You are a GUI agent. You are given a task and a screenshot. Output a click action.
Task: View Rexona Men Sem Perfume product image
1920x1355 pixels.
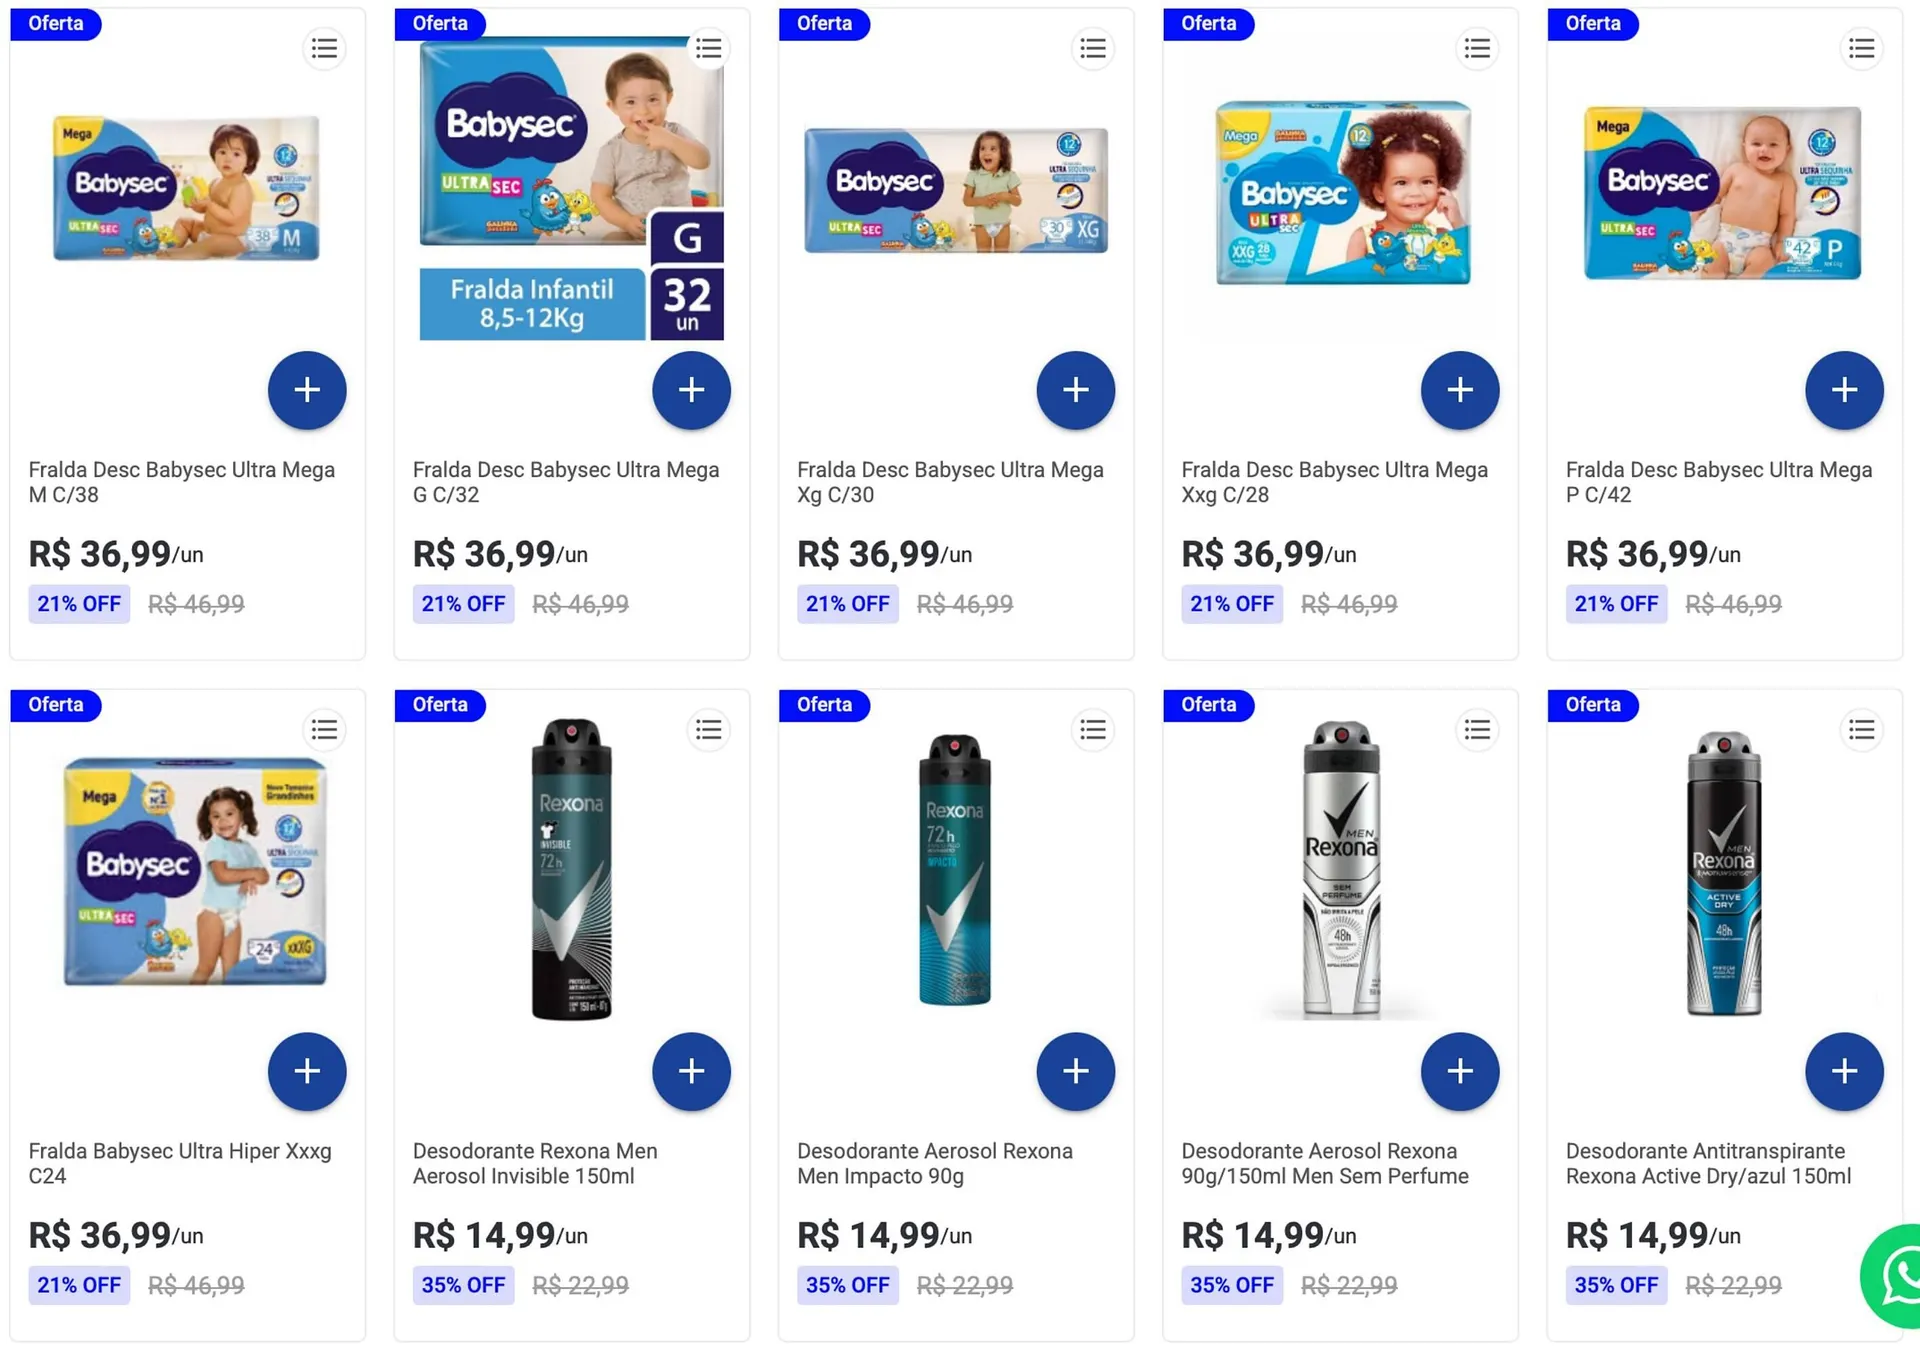(1340, 868)
